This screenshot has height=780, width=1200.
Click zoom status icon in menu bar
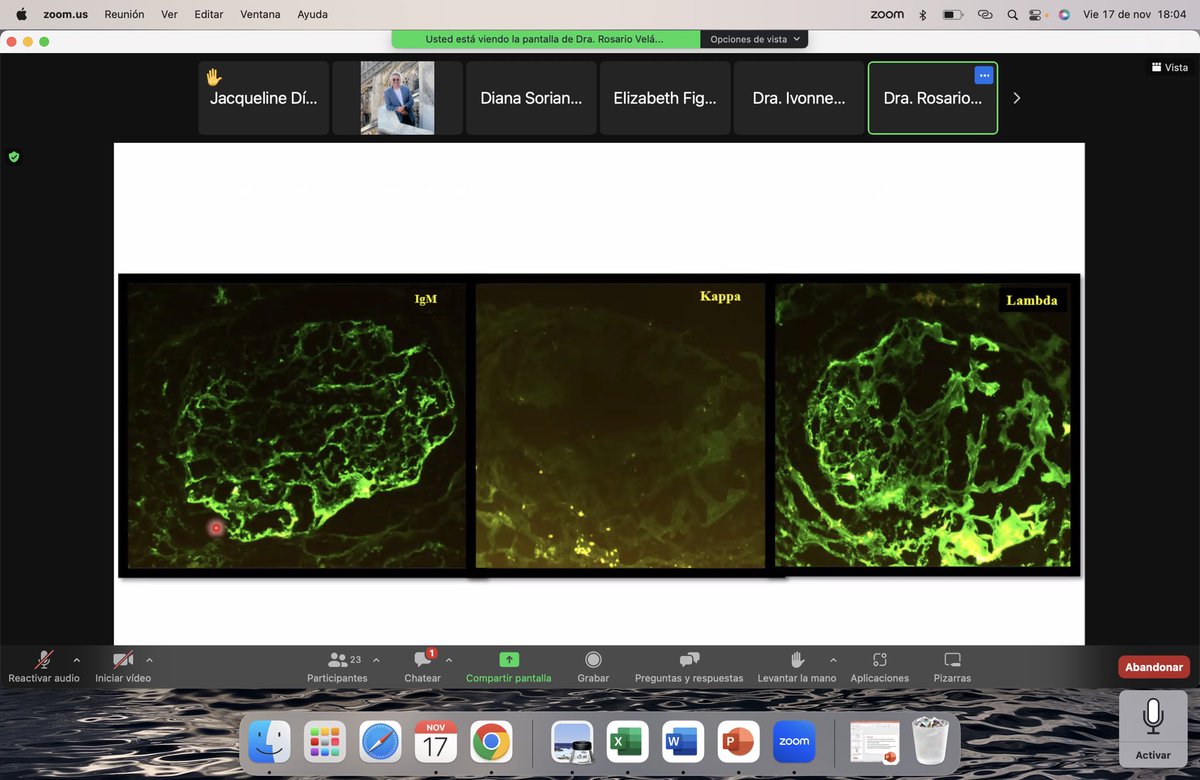(x=887, y=14)
